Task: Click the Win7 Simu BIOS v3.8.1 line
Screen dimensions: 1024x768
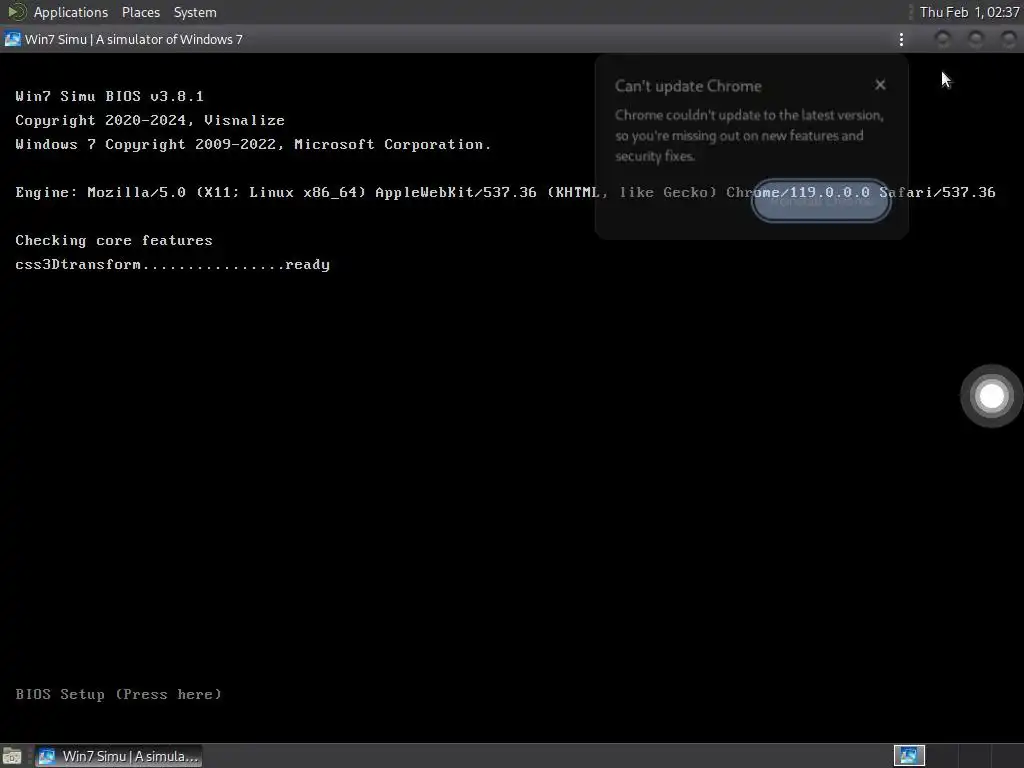Action: tap(110, 96)
